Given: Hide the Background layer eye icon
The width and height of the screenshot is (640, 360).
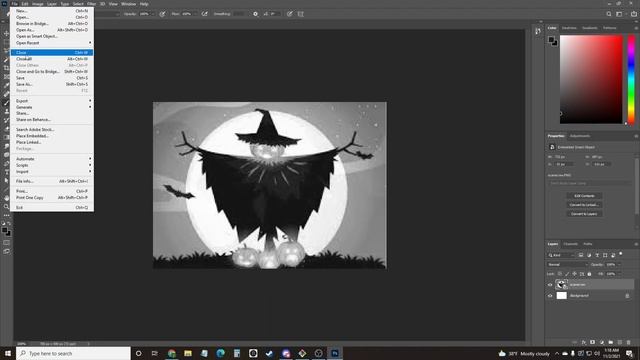Looking at the screenshot, I should 550,296.
